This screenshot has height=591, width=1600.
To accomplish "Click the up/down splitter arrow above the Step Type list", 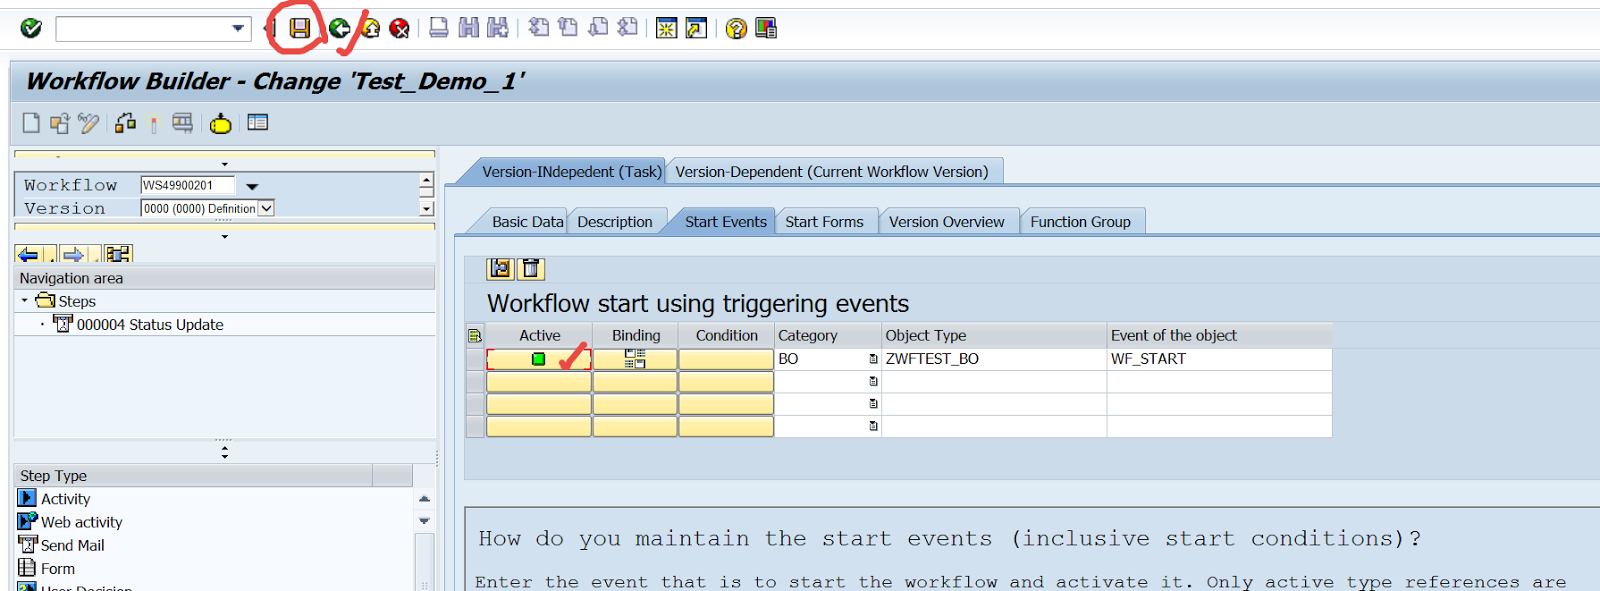I will [224, 452].
